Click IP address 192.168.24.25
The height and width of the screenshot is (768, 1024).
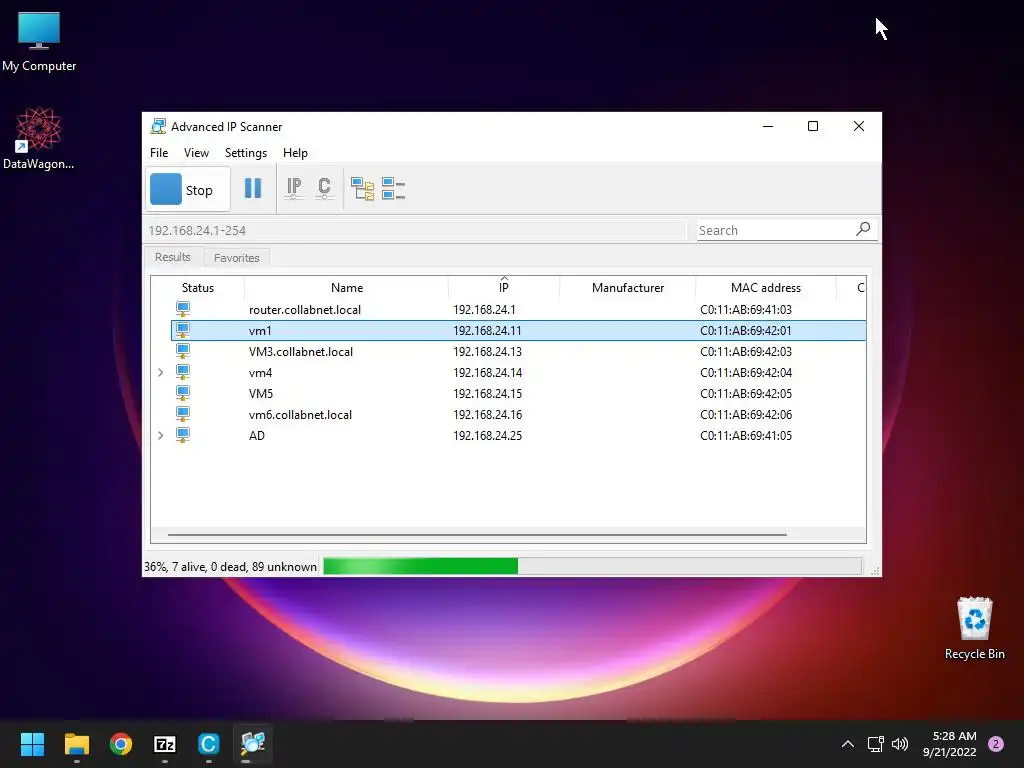[x=487, y=435]
